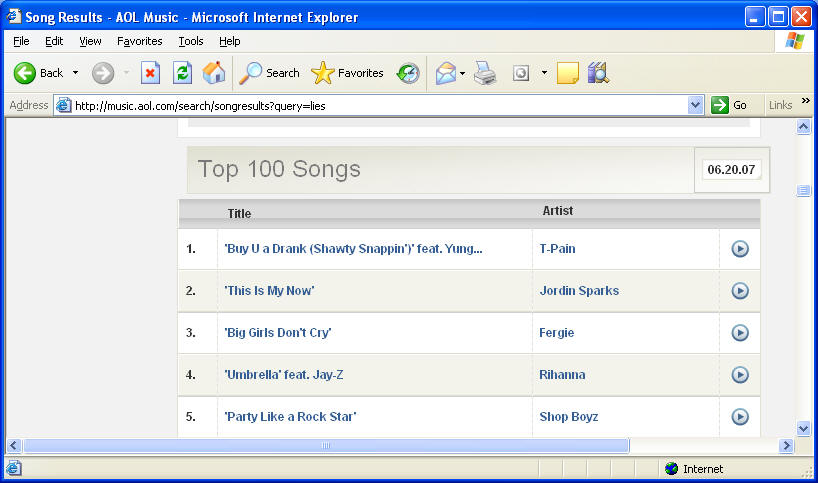Click the horizontal scrollbar thumb
The width and height of the screenshot is (818, 483).
coord(326,445)
